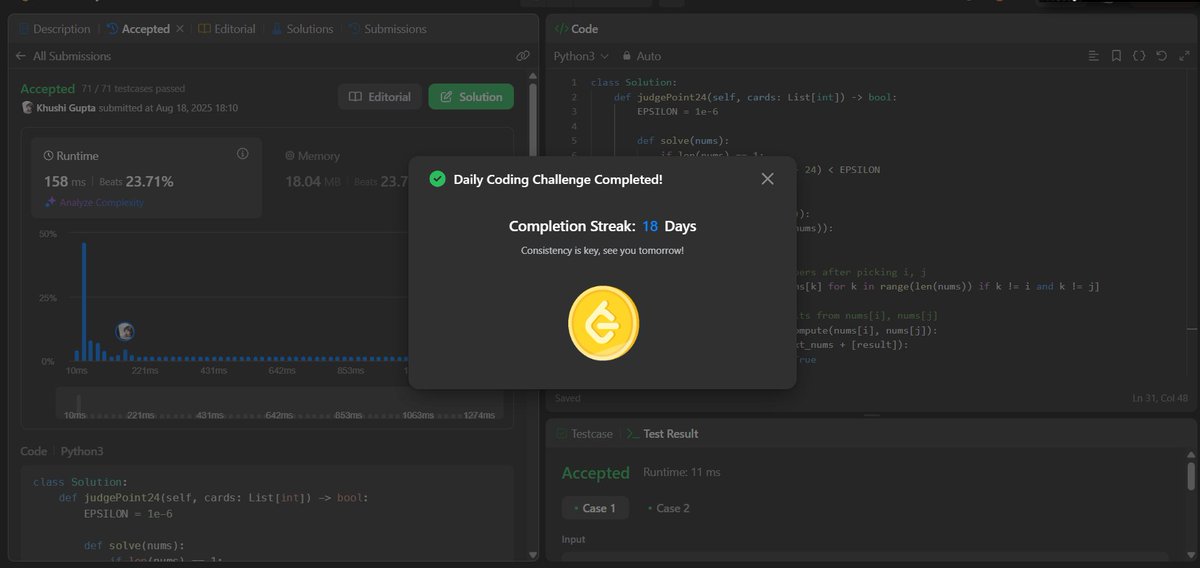Click the 'Saved' status text
This screenshot has height=568, width=1200.
[x=567, y=398]
